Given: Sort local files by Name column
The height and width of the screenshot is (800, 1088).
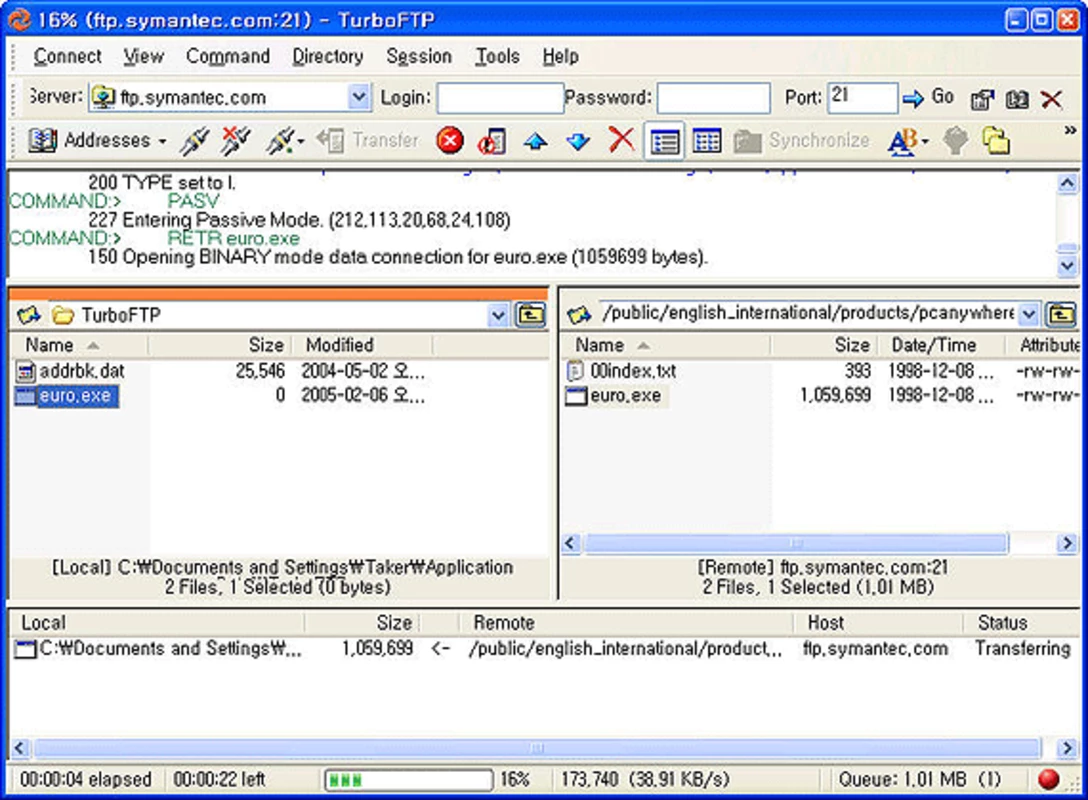Looking at the screenshot, I should click(x=78, y=345).
